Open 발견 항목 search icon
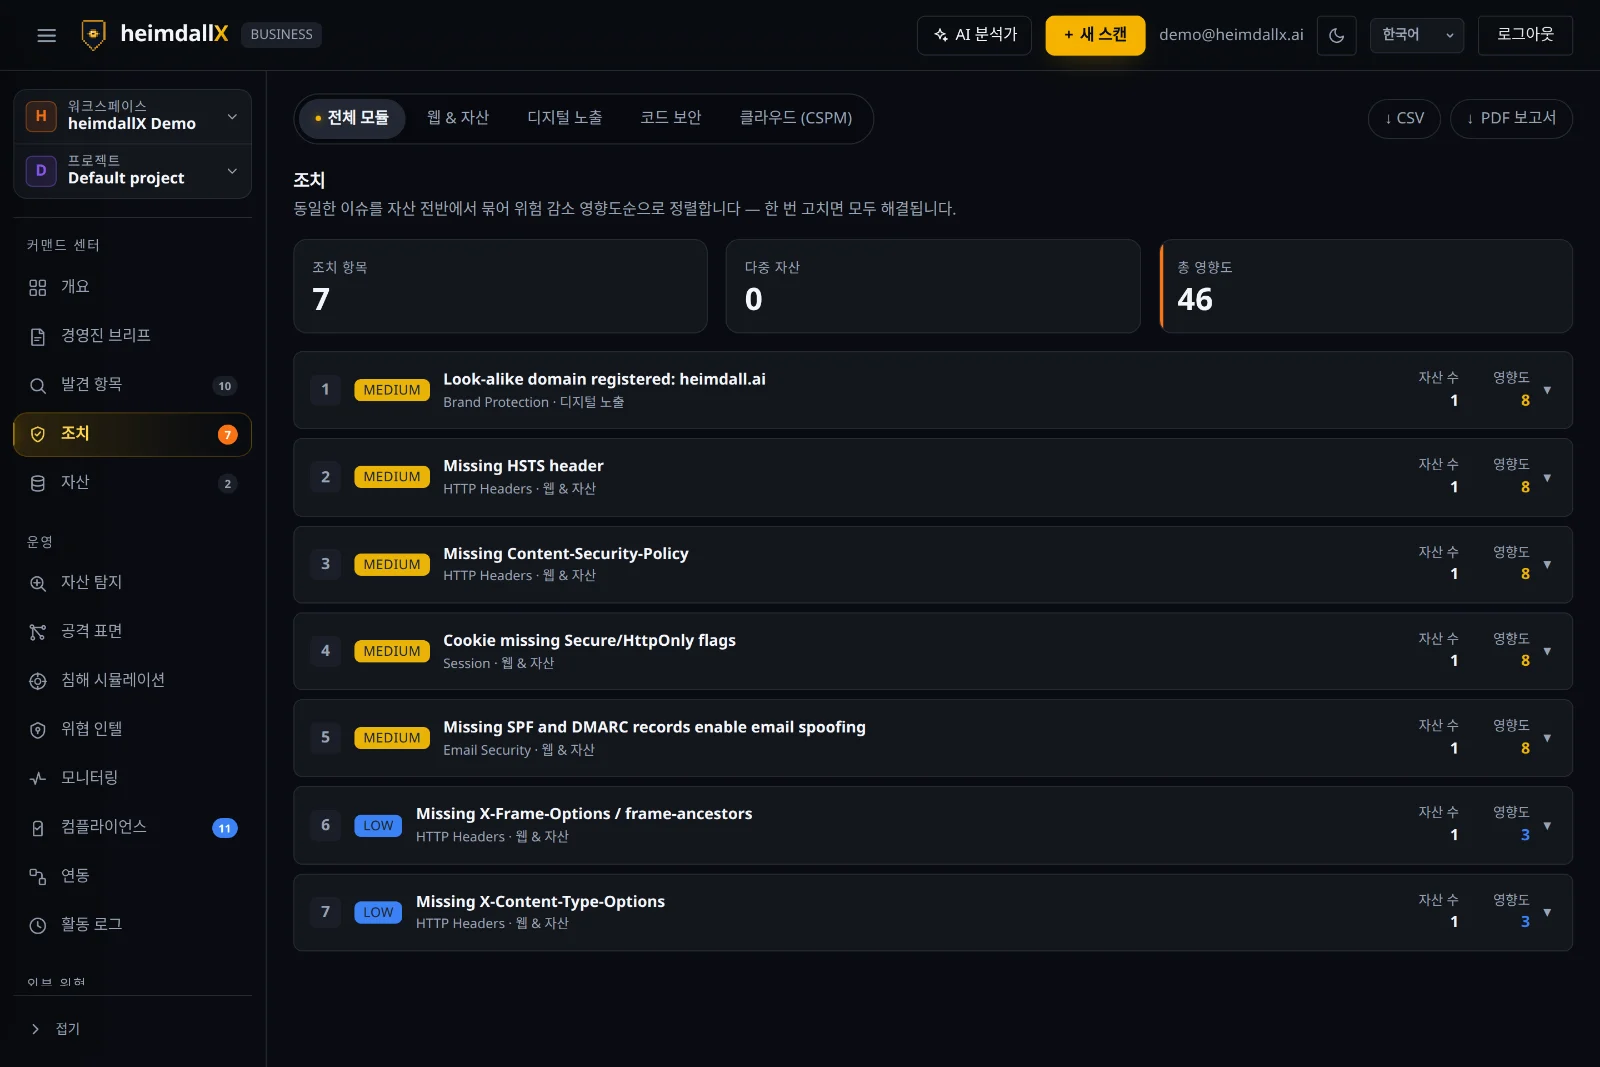The height and width of the screenshot is (1067, 1600). click(x=38, y=386)
